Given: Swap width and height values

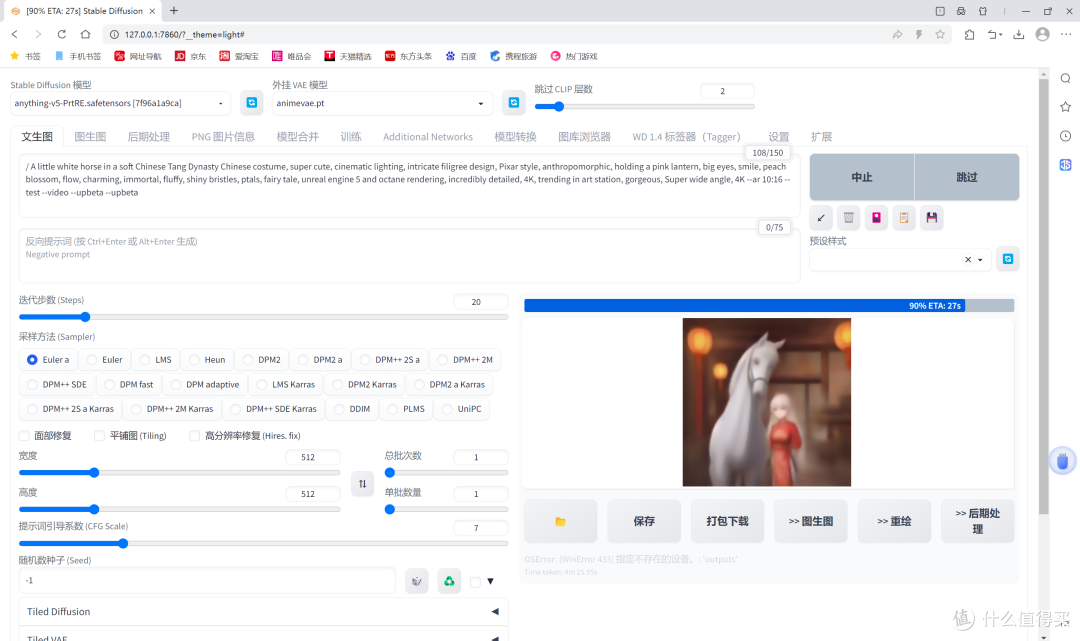Looking at the screenshot, I should pyautogui.click(x=362, y=483).
